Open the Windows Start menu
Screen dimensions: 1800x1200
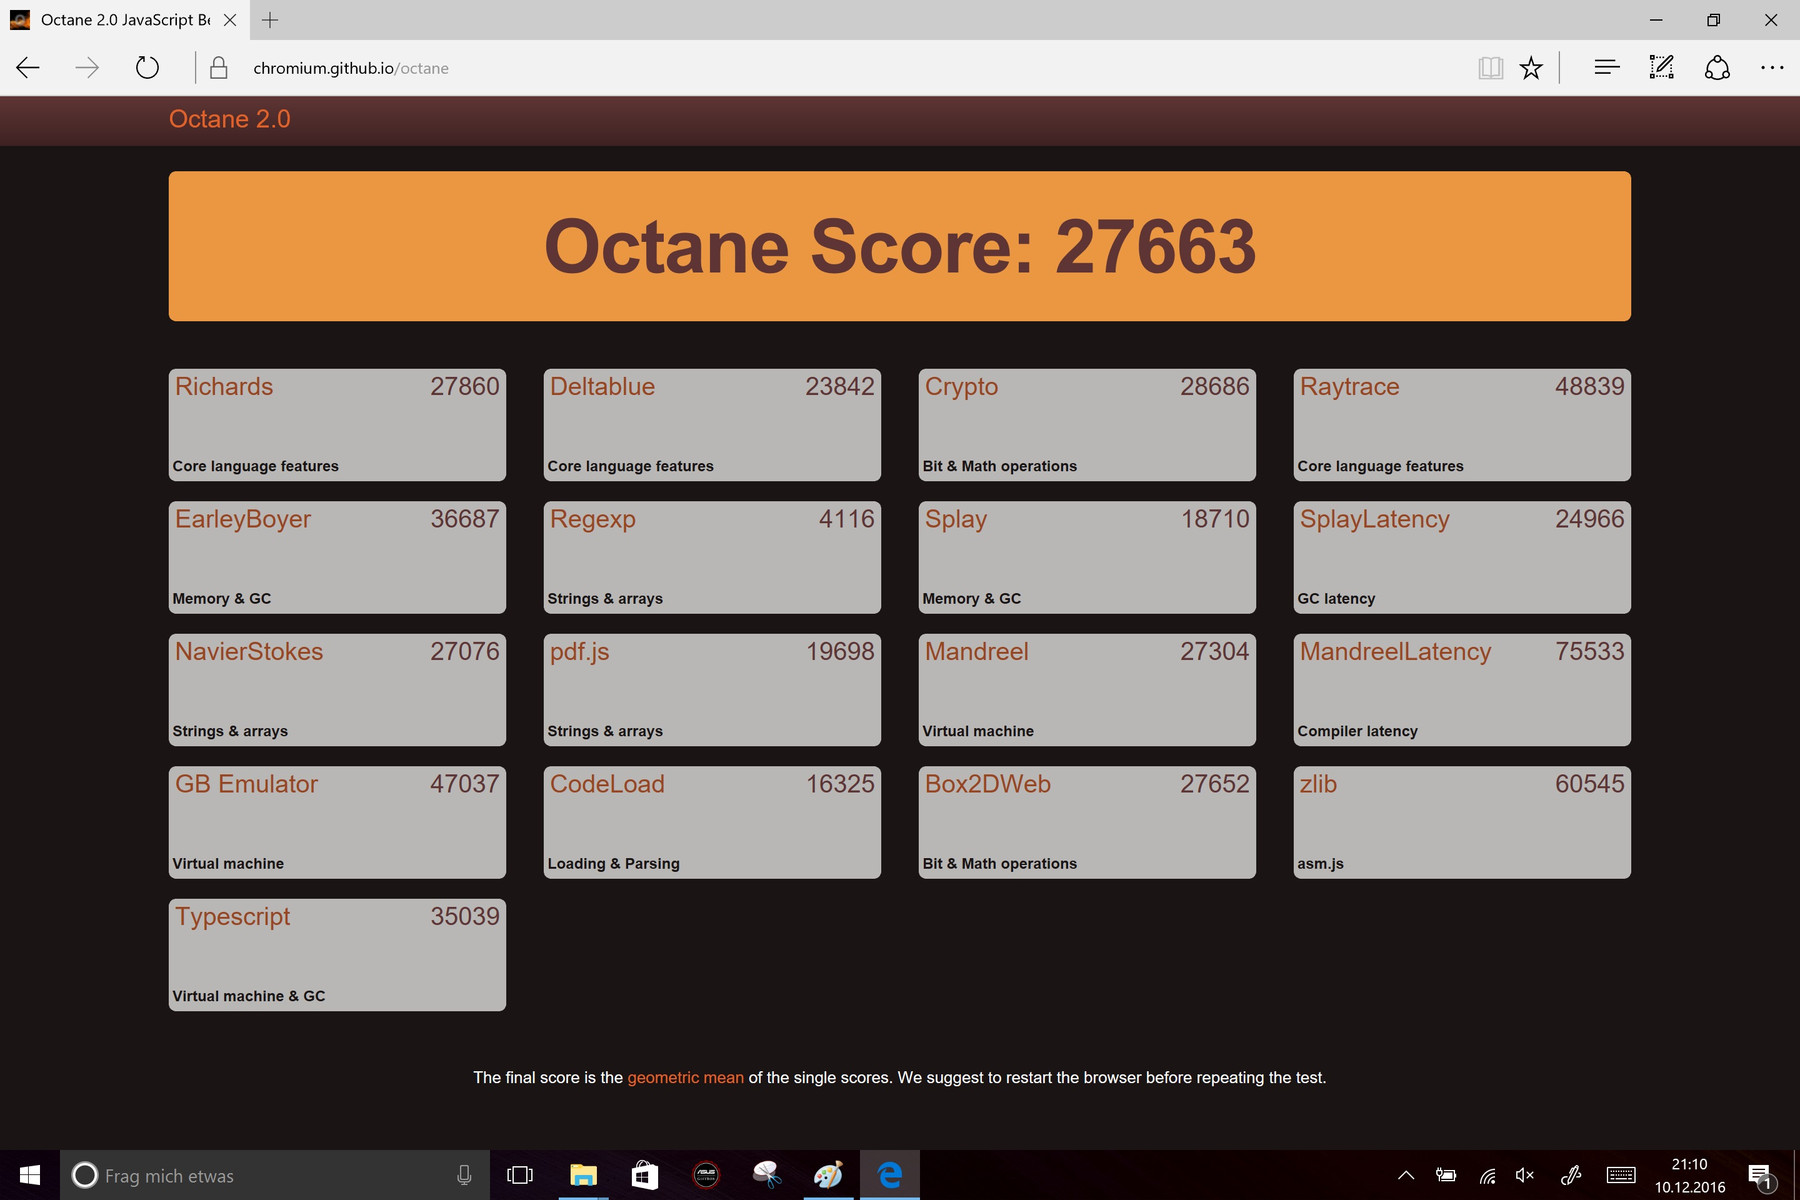click(x=30, y=1175)
